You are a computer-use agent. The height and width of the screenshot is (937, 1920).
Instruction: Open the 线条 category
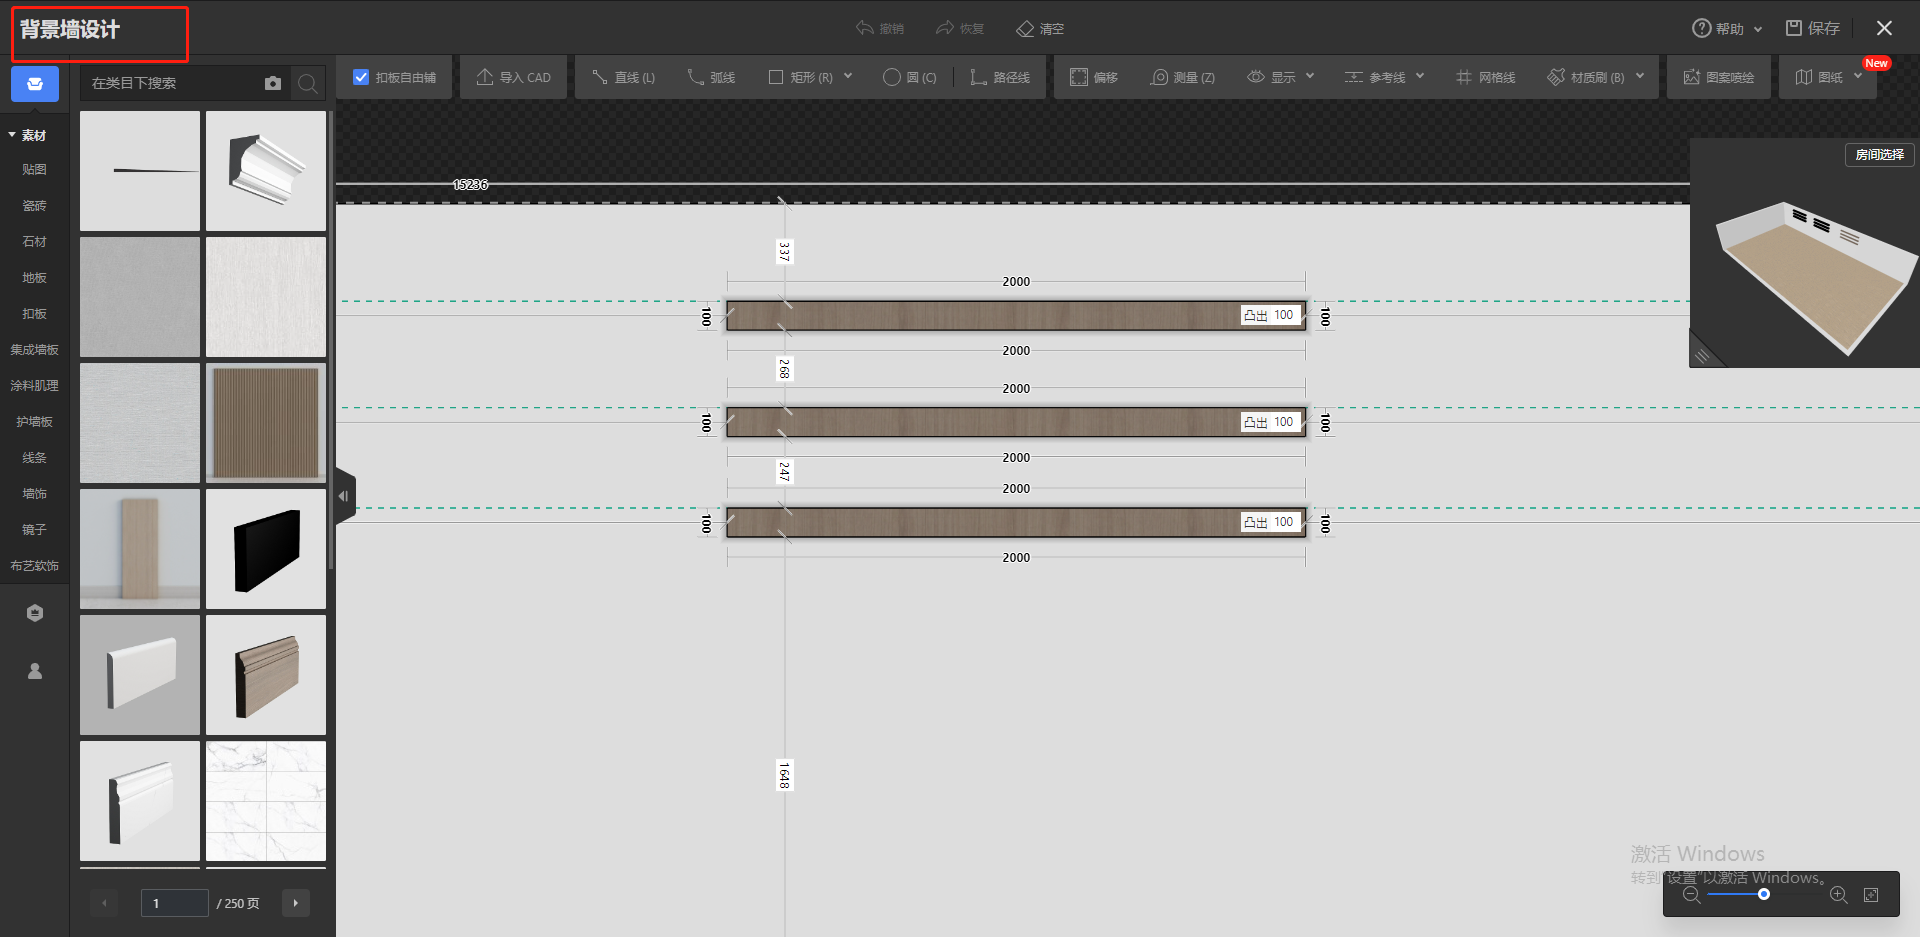pos(35,457)
